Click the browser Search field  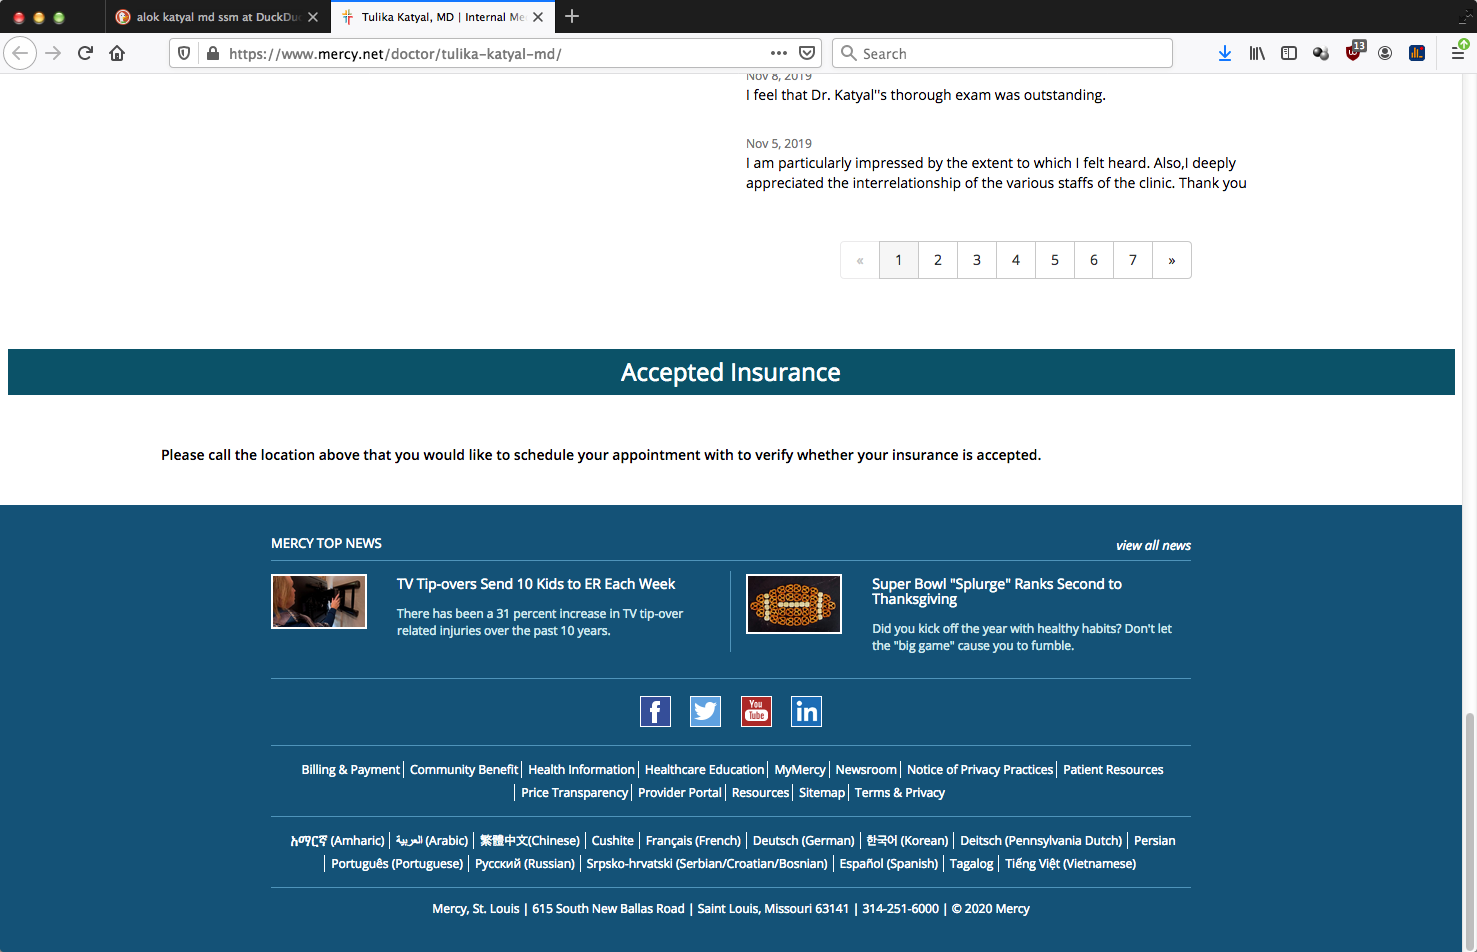point(1002,53)
